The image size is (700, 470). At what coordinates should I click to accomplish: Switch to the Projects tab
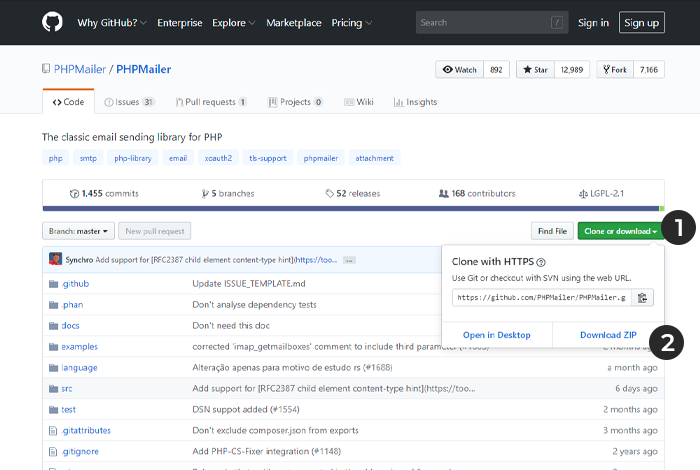click(295, 102)
